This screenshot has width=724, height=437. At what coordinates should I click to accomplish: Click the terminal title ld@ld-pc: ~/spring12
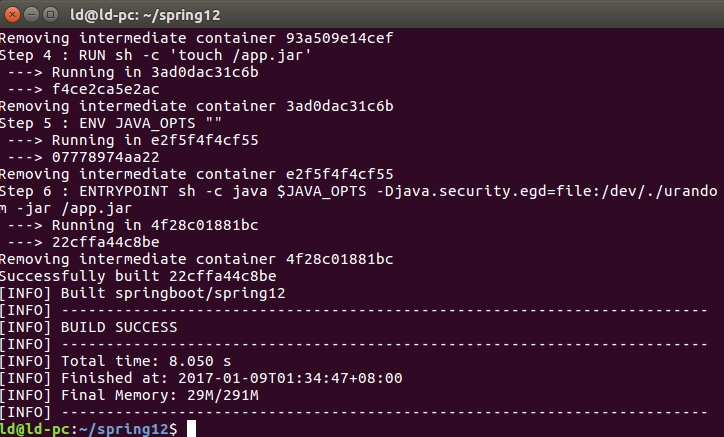pyautogui.click(x=145, y=15)
